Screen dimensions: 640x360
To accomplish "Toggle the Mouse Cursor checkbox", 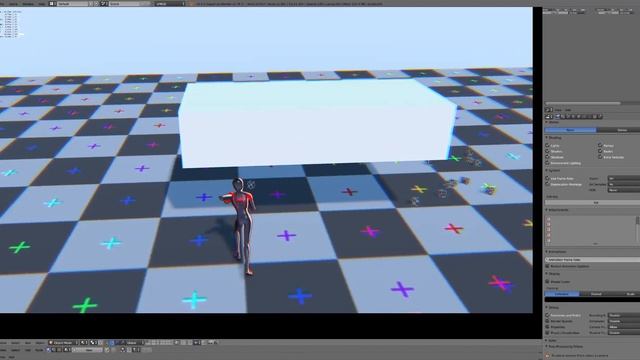I will coord(547,282).
